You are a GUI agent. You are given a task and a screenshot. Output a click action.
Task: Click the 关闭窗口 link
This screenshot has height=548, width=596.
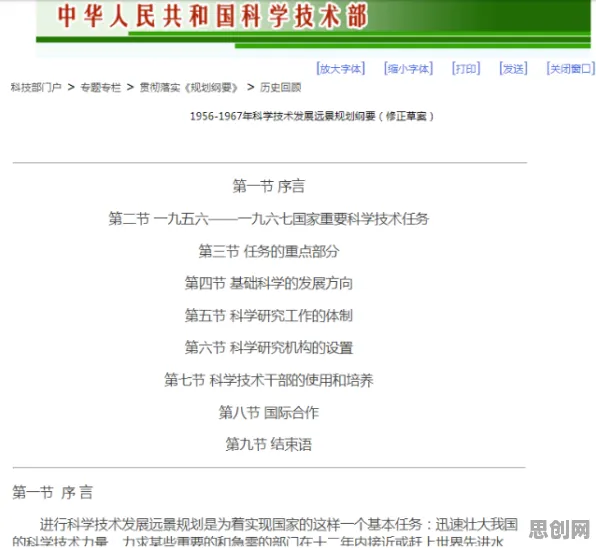(x=570, y=69)
